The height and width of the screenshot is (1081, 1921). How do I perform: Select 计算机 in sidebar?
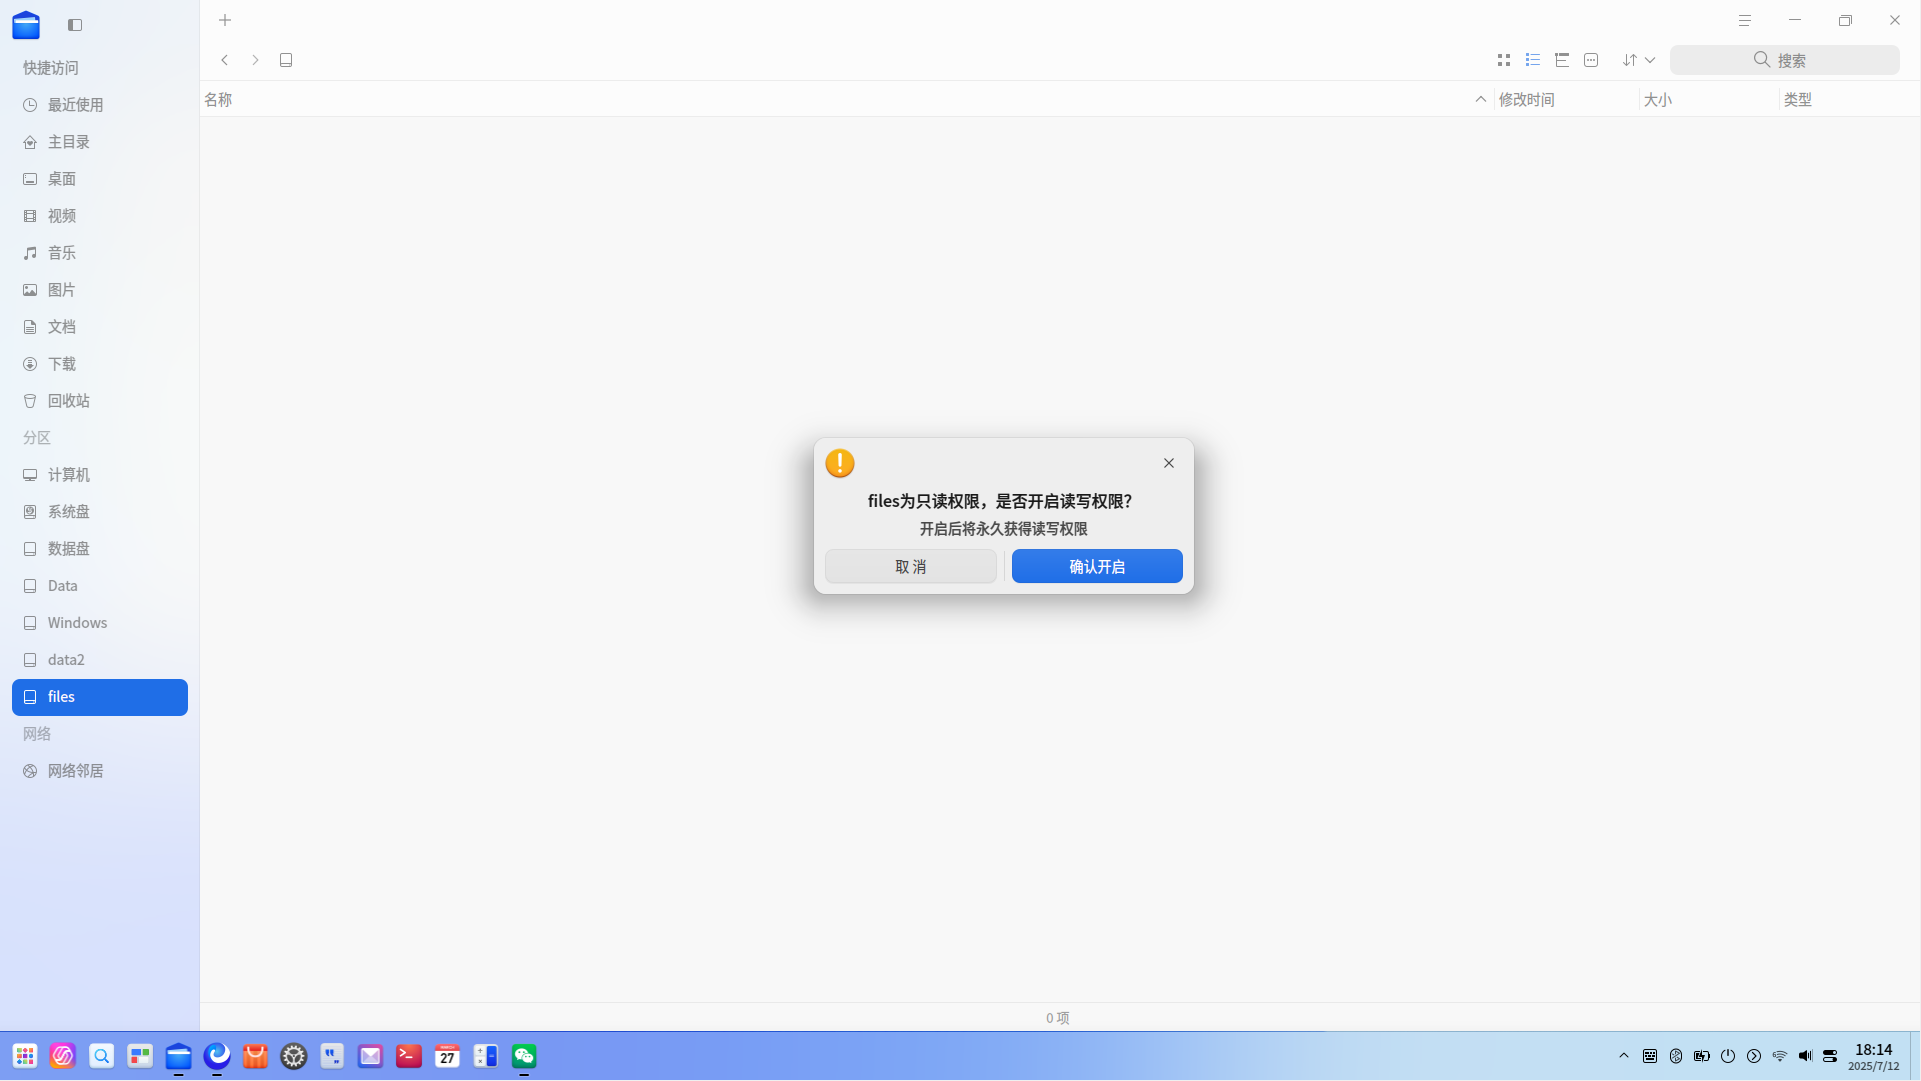(100, 475)
